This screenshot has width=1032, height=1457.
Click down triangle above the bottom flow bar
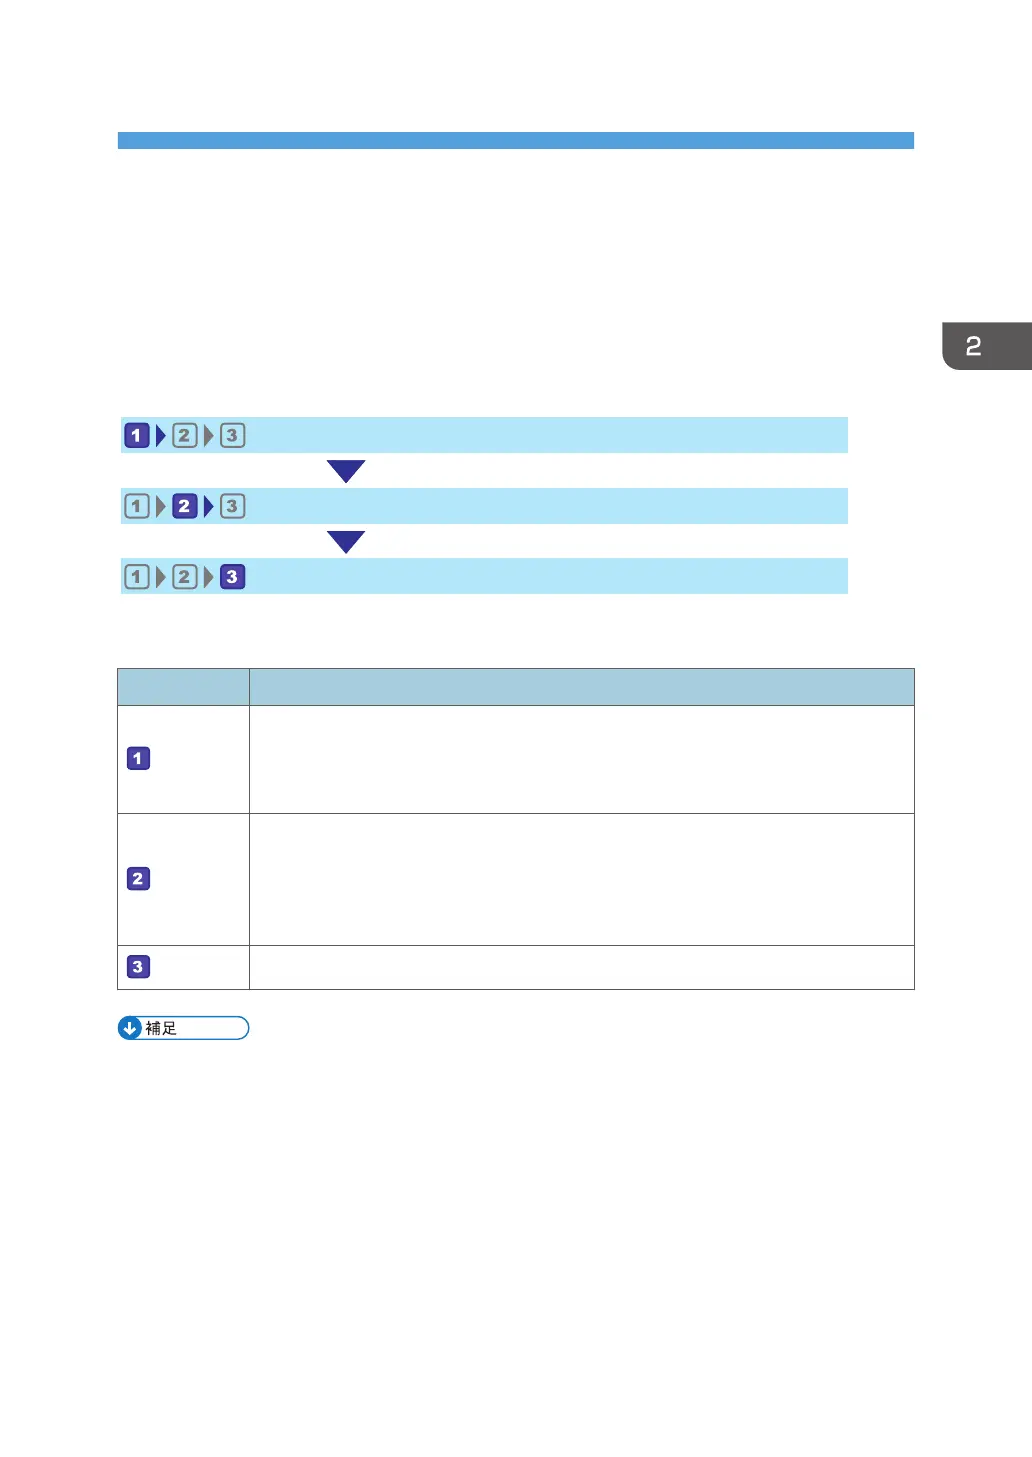[x=346, y=541]
